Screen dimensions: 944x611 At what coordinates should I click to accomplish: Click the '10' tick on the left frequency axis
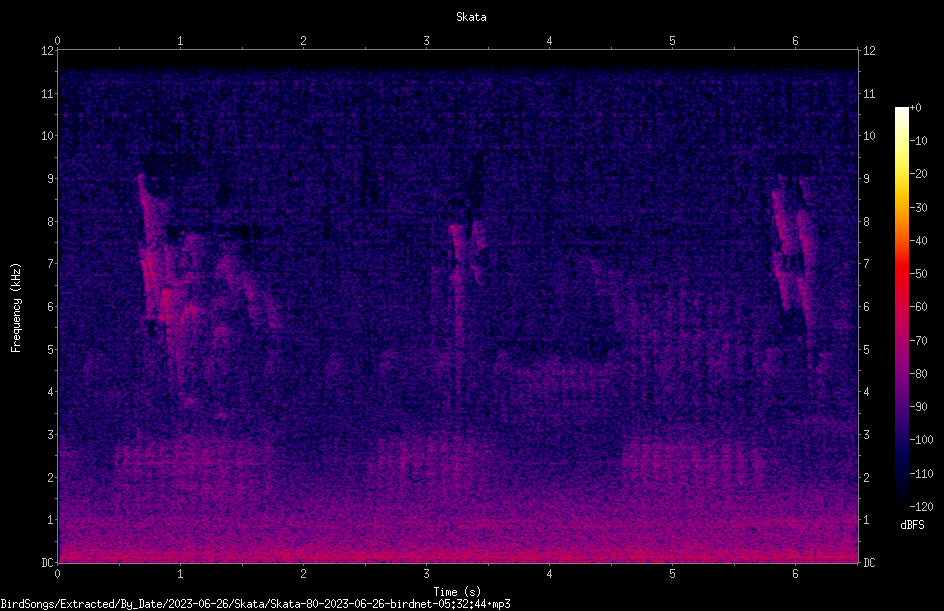click(47, 136)
